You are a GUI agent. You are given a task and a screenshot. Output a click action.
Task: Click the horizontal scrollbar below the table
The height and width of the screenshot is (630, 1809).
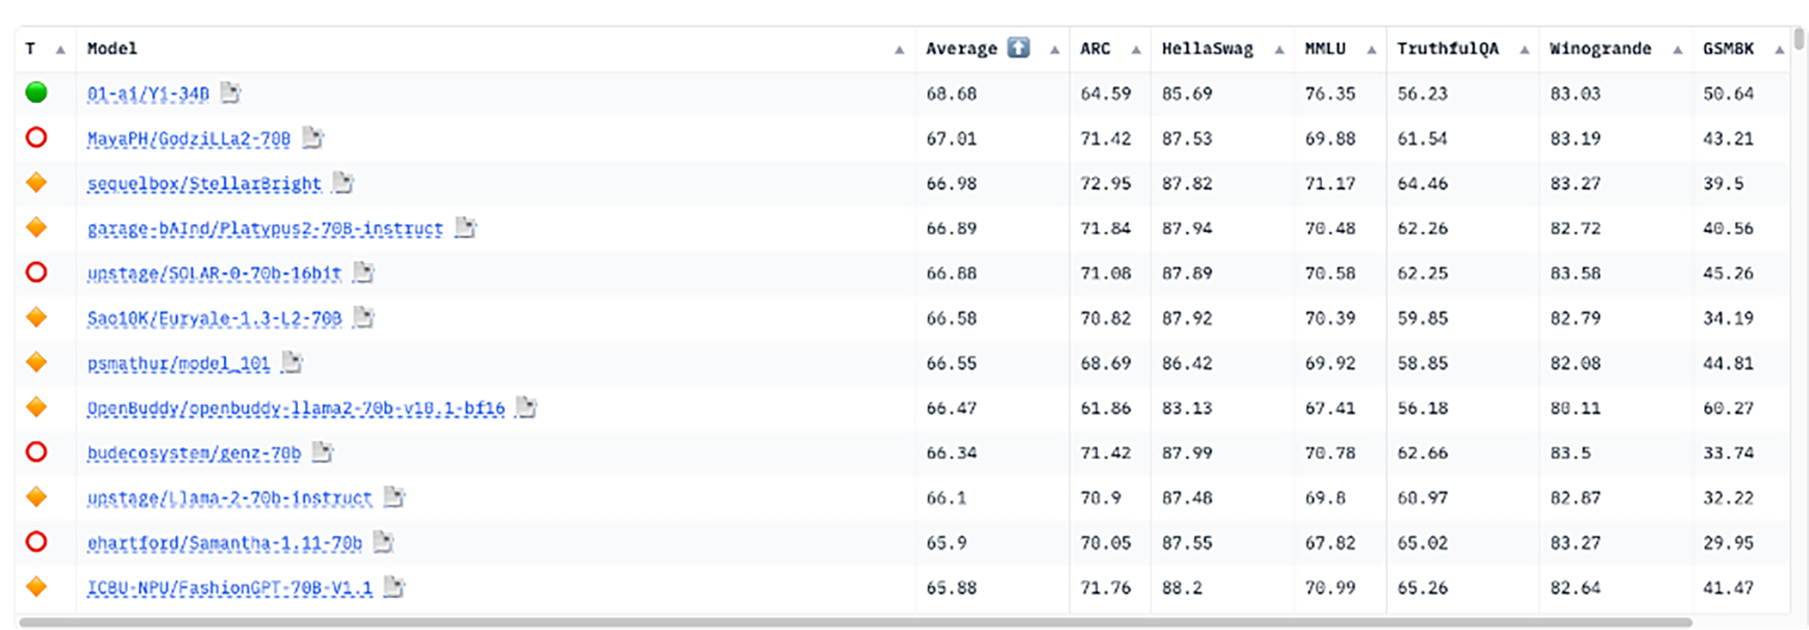[855, 622]
